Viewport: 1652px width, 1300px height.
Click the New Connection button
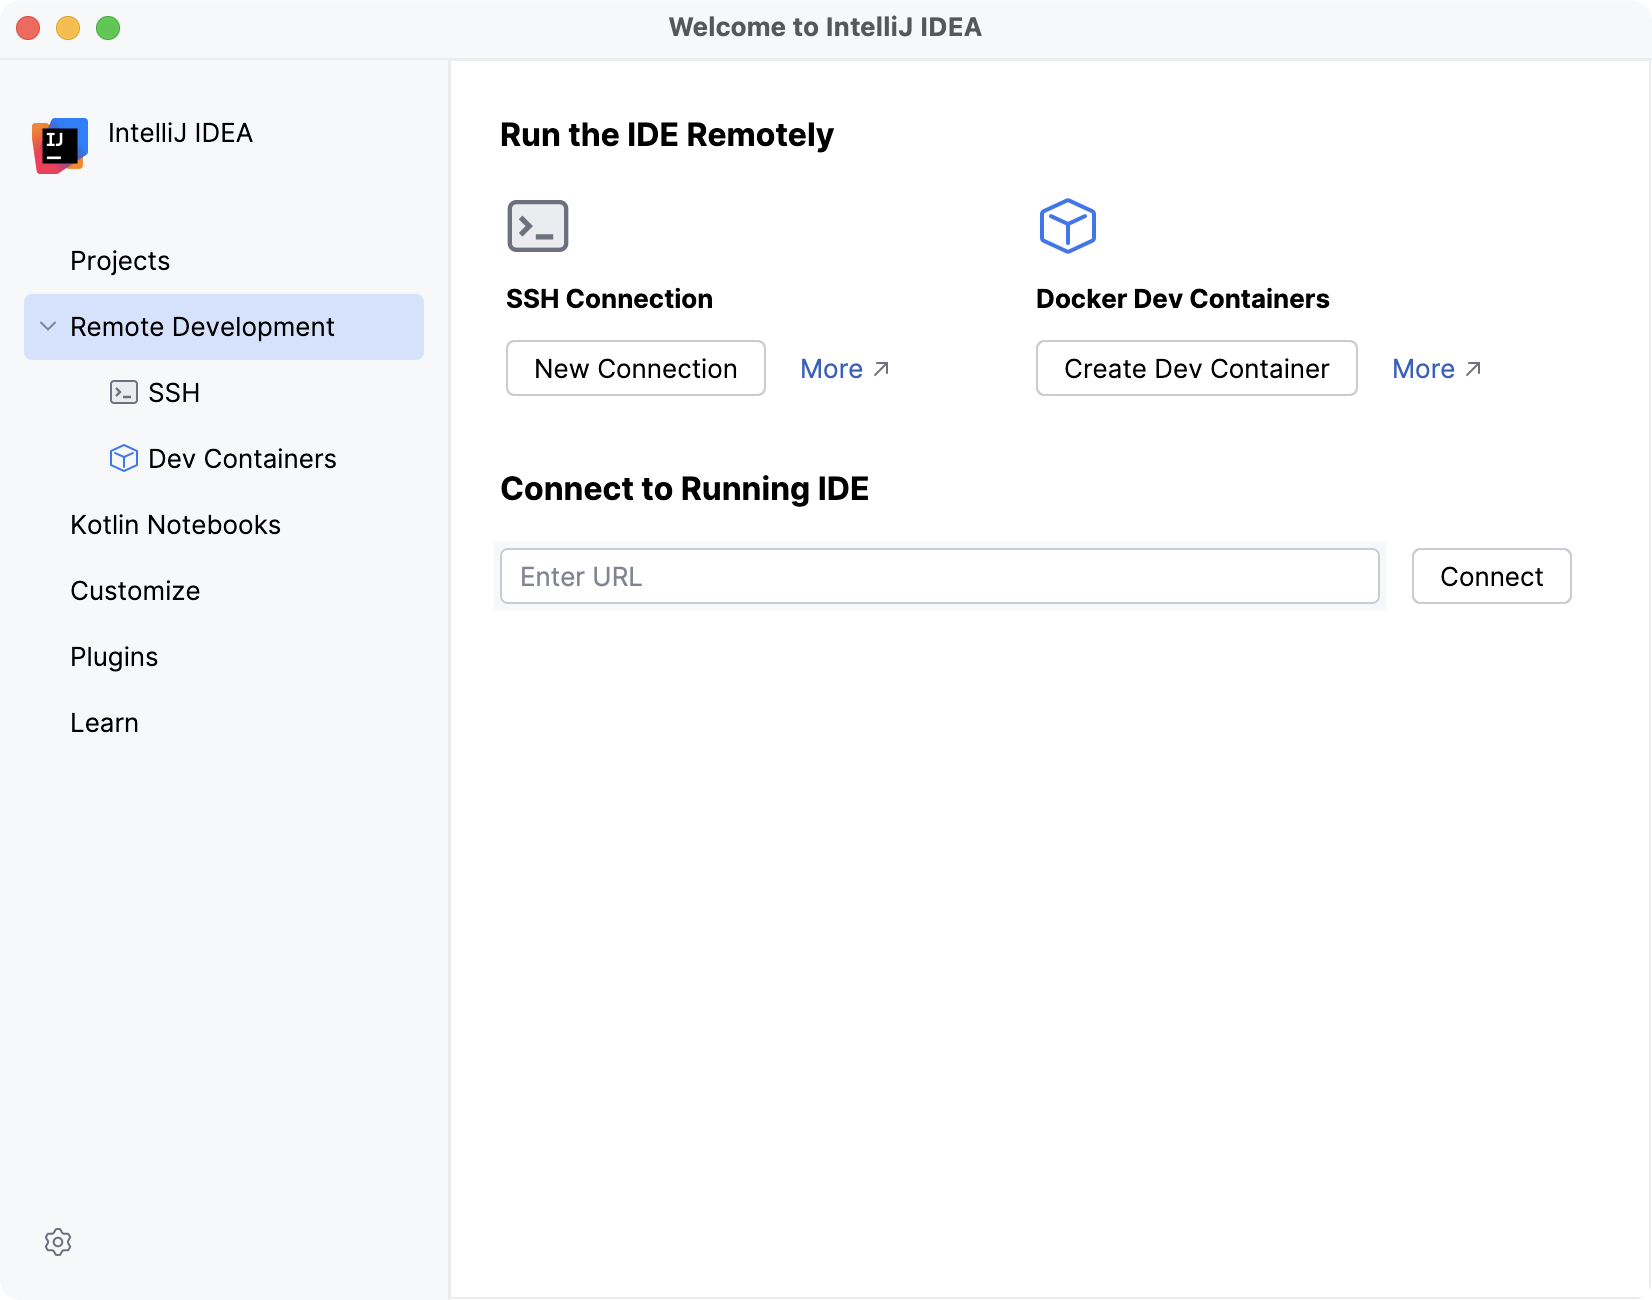click(635, 368)
